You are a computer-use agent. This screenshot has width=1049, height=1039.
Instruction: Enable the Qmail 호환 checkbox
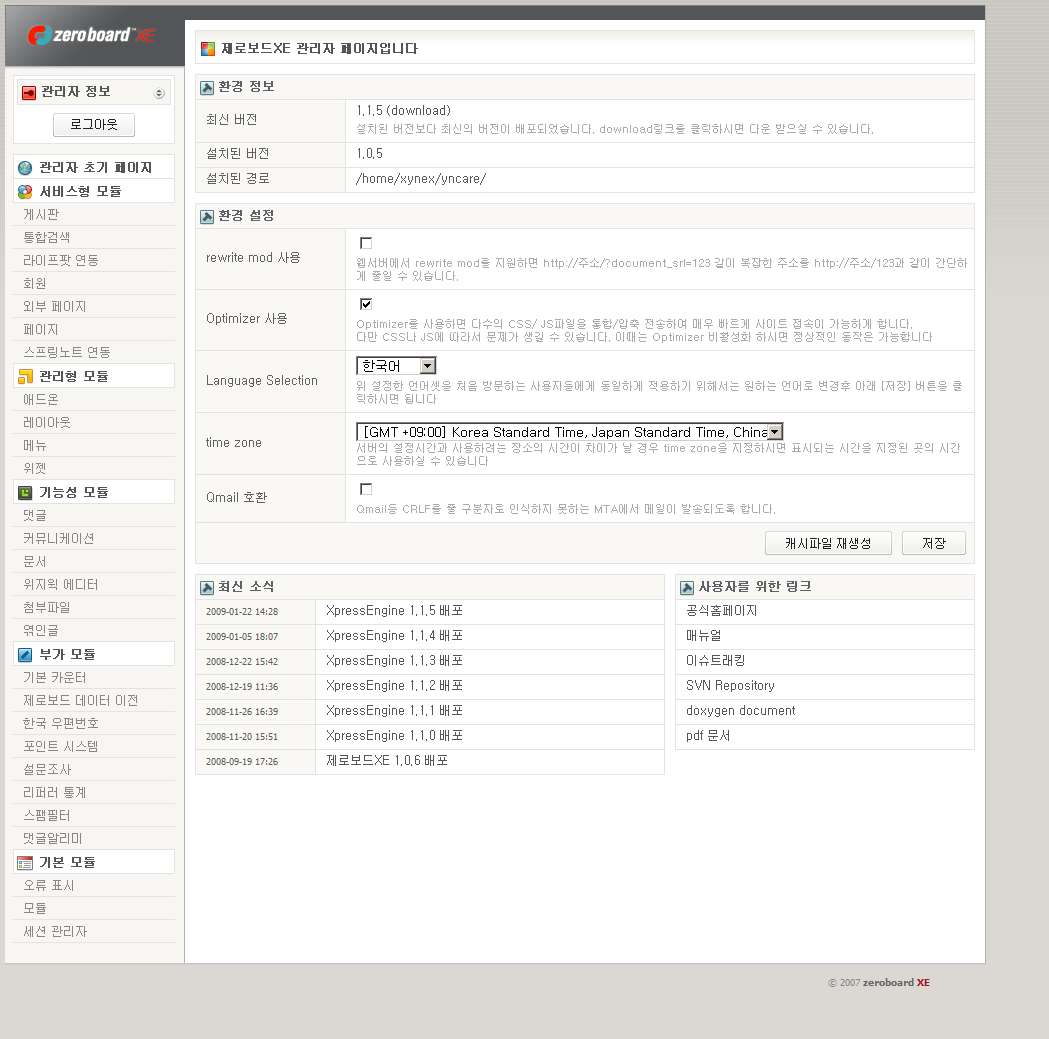point(366,489)
